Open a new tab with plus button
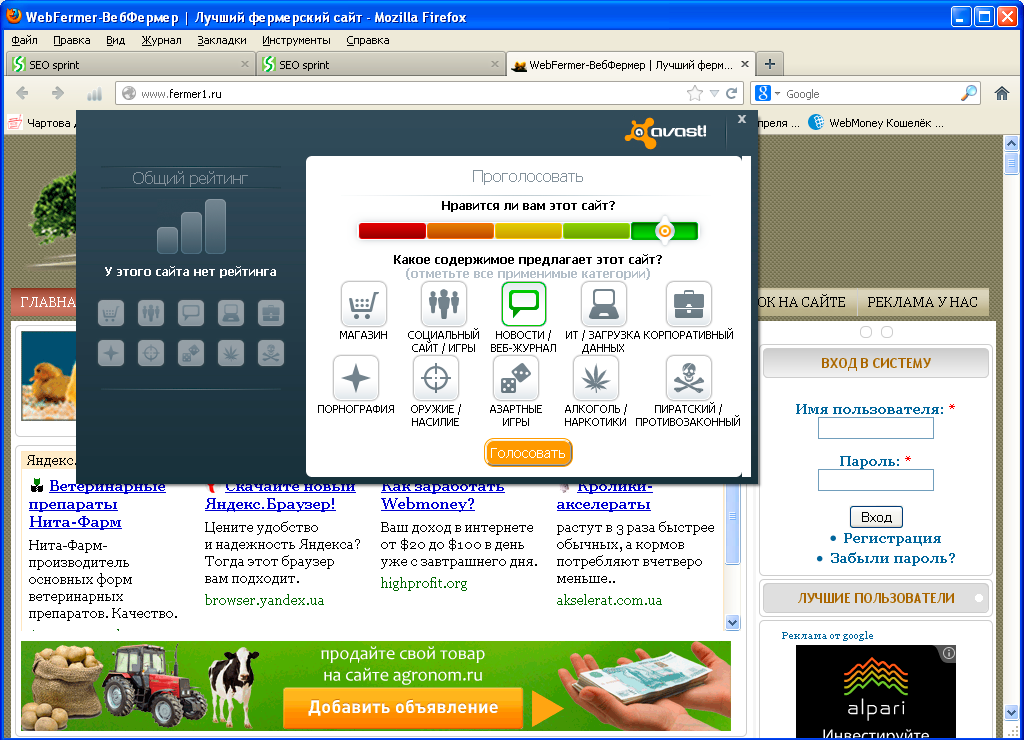Screen dimensions: 1024x740 coord(770,64)
